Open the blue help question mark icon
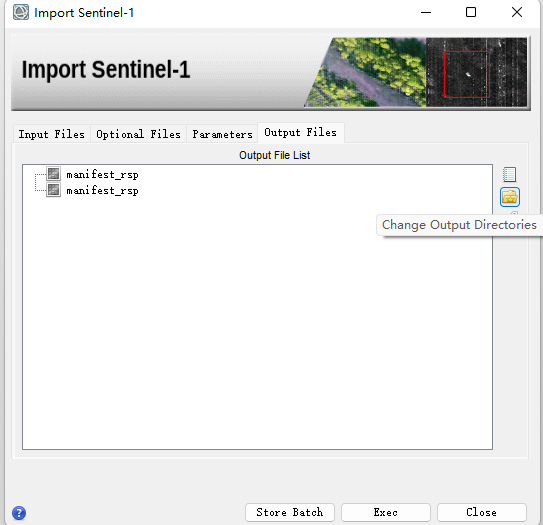This screenshot has width=543, height=525. 19,513
